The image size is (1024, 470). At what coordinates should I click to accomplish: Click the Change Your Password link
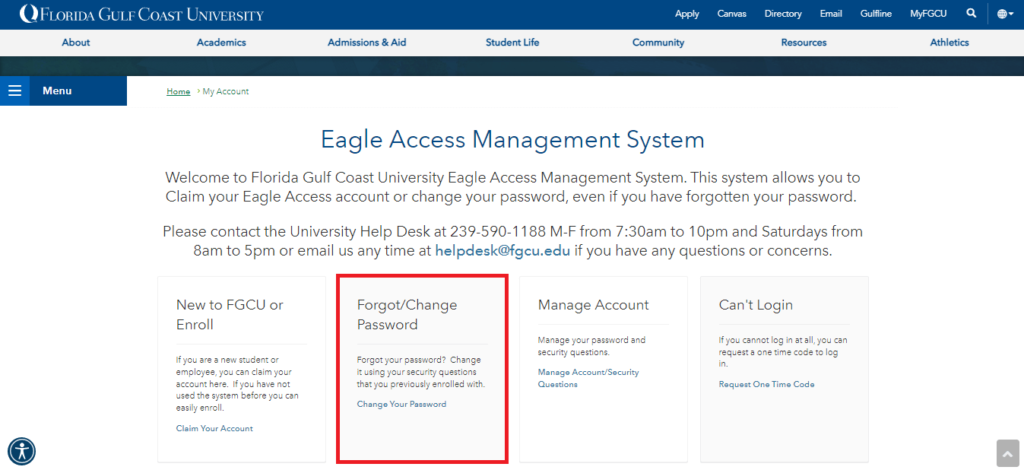[x=402, y=404]
